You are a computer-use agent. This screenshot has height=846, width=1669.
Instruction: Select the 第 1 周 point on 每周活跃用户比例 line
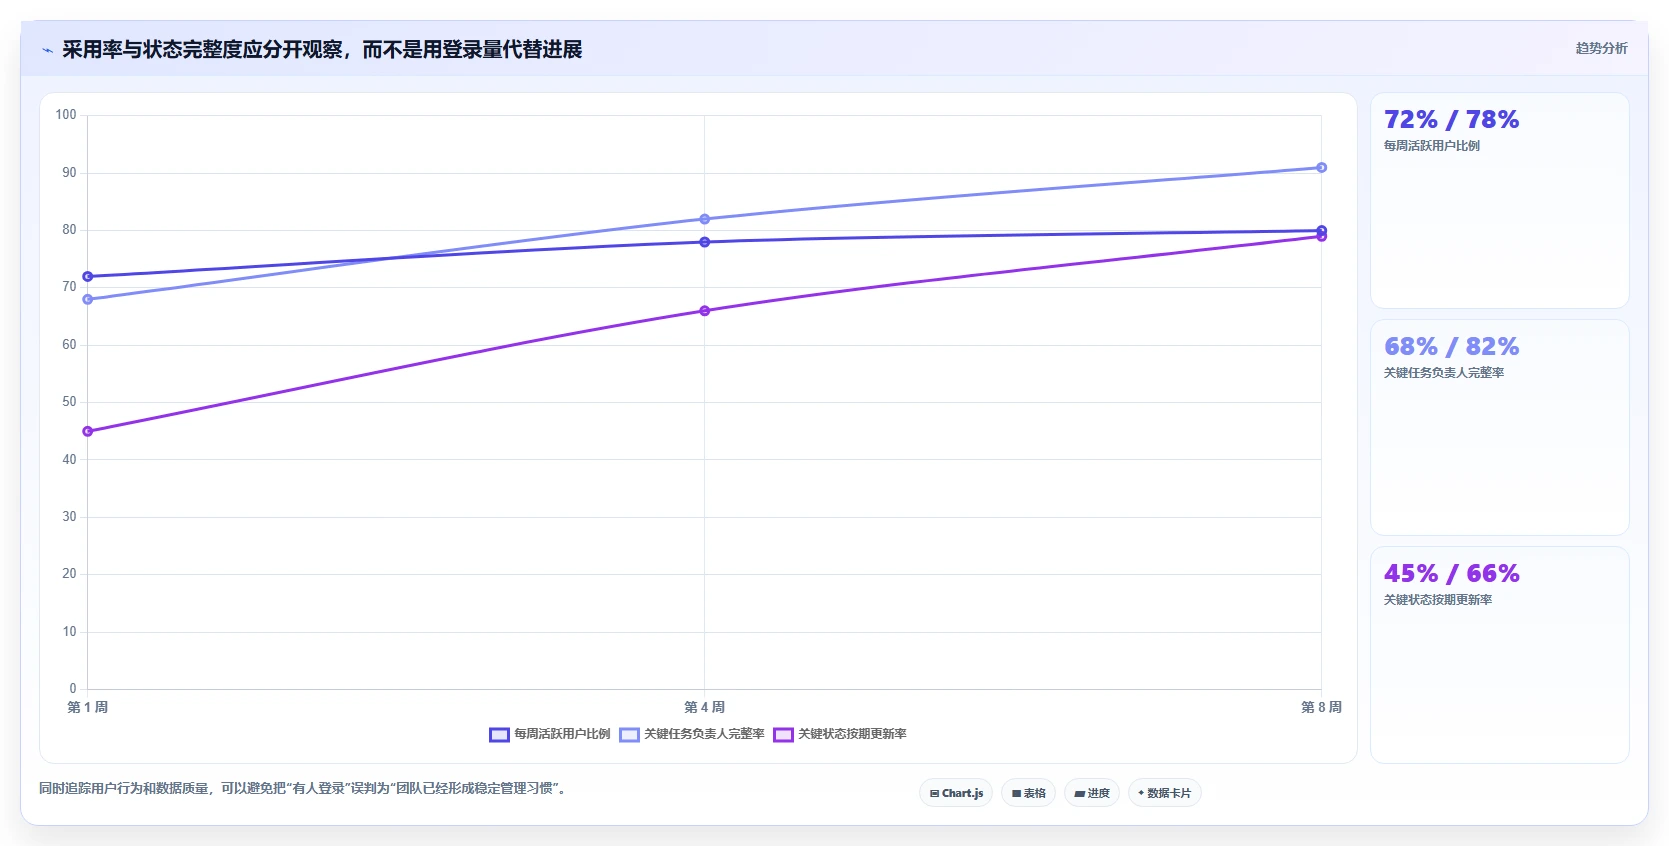[x=88, y=277]
